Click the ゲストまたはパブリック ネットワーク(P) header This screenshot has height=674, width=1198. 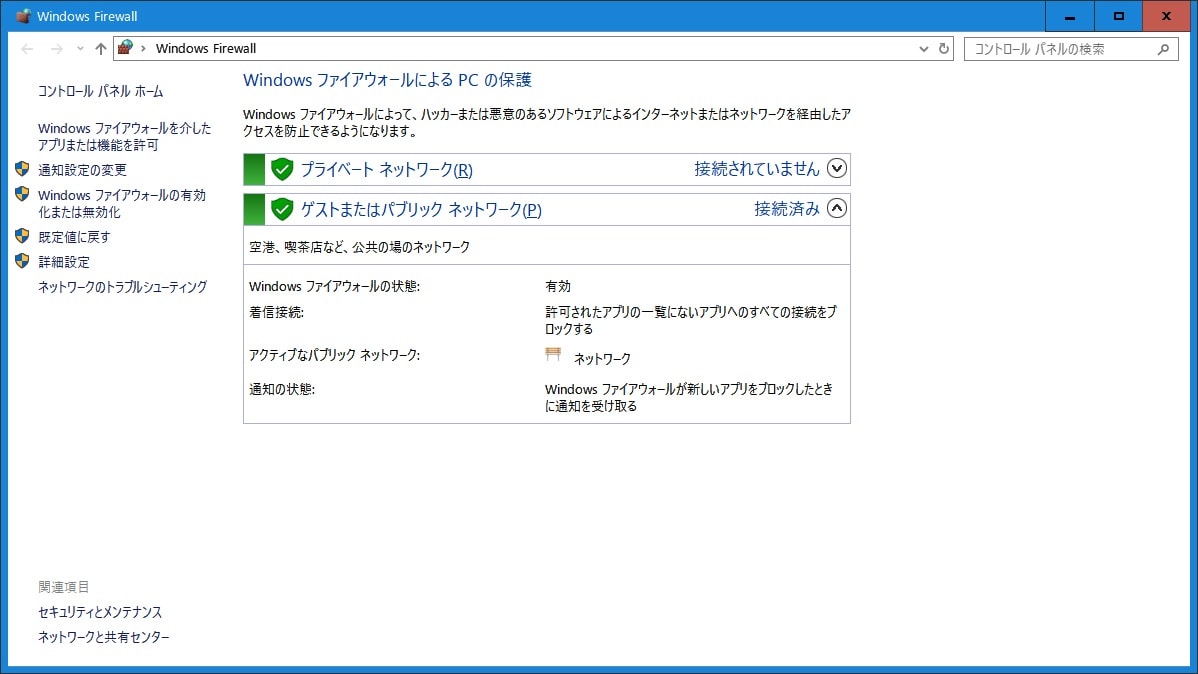pos(421,209)
